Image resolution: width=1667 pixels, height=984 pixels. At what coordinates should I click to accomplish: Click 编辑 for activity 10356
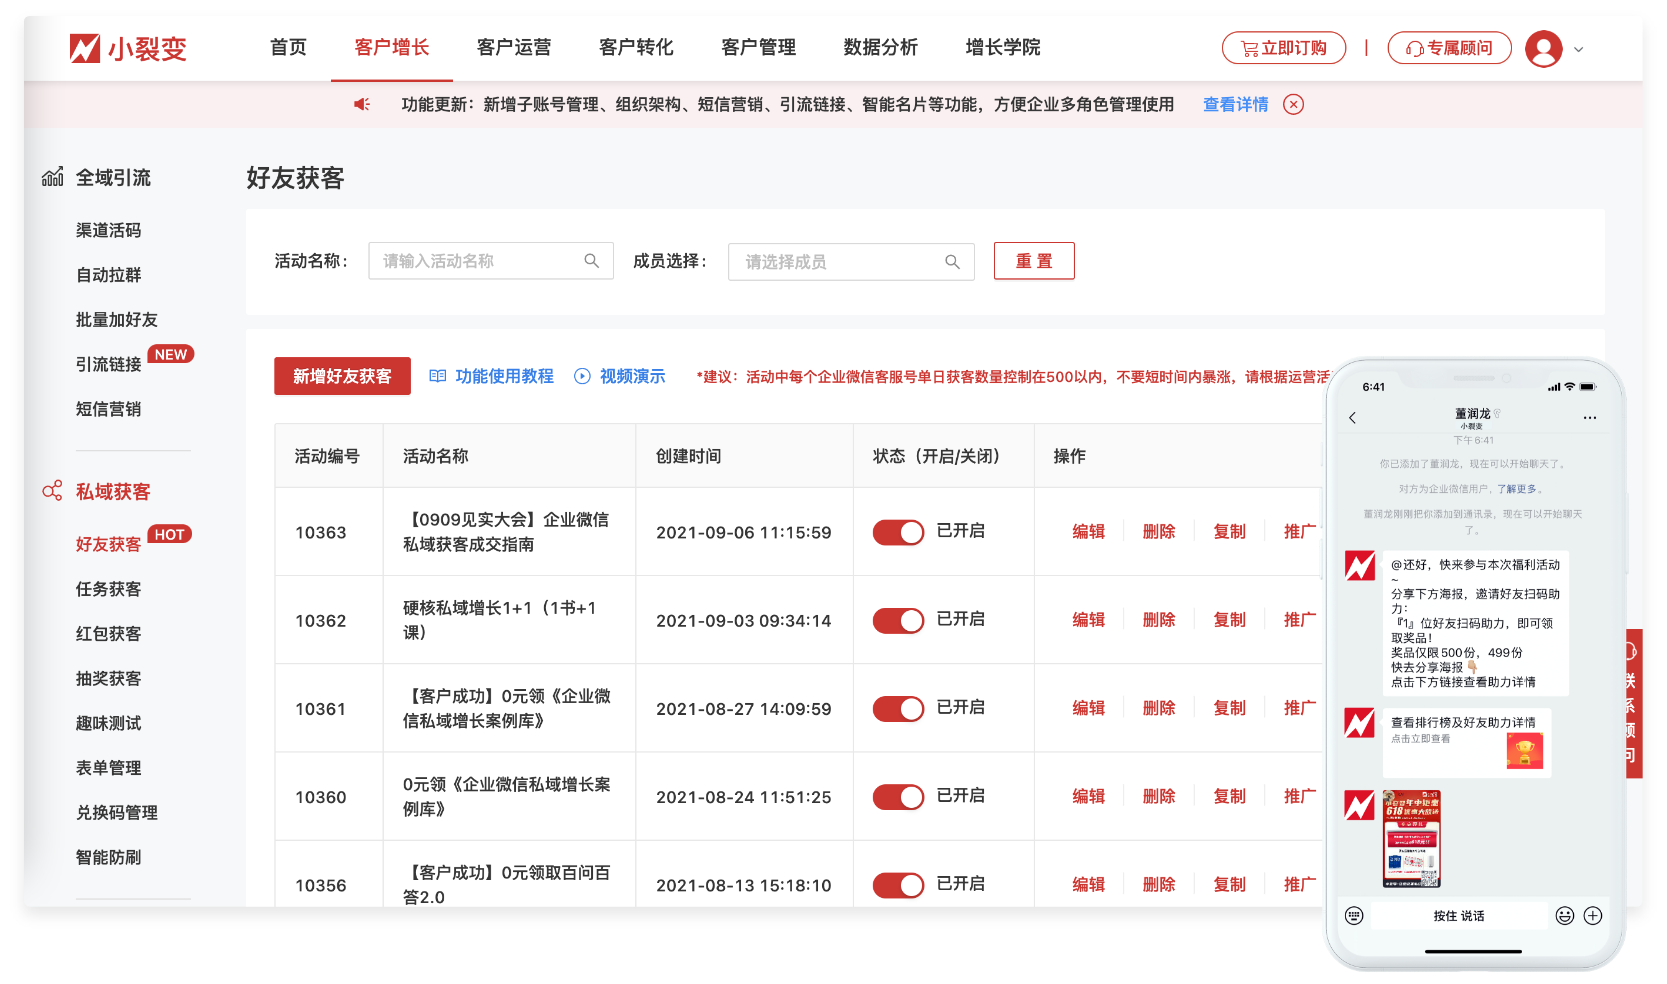click(1088, 884)
